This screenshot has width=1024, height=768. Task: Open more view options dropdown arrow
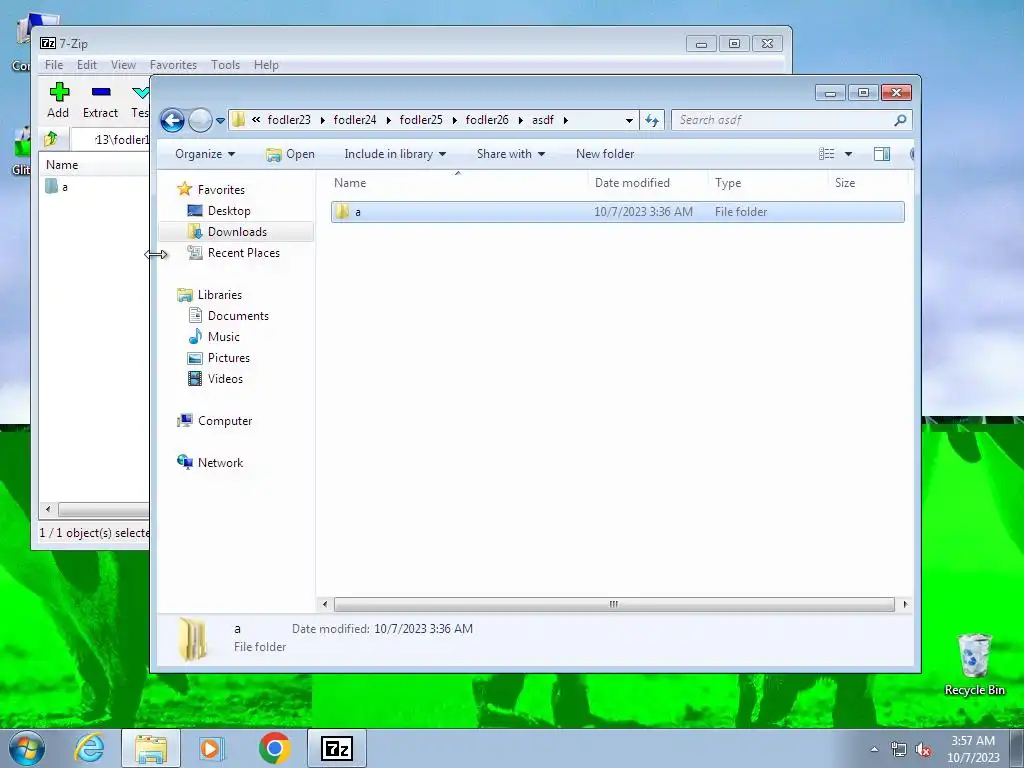[848, 154]
